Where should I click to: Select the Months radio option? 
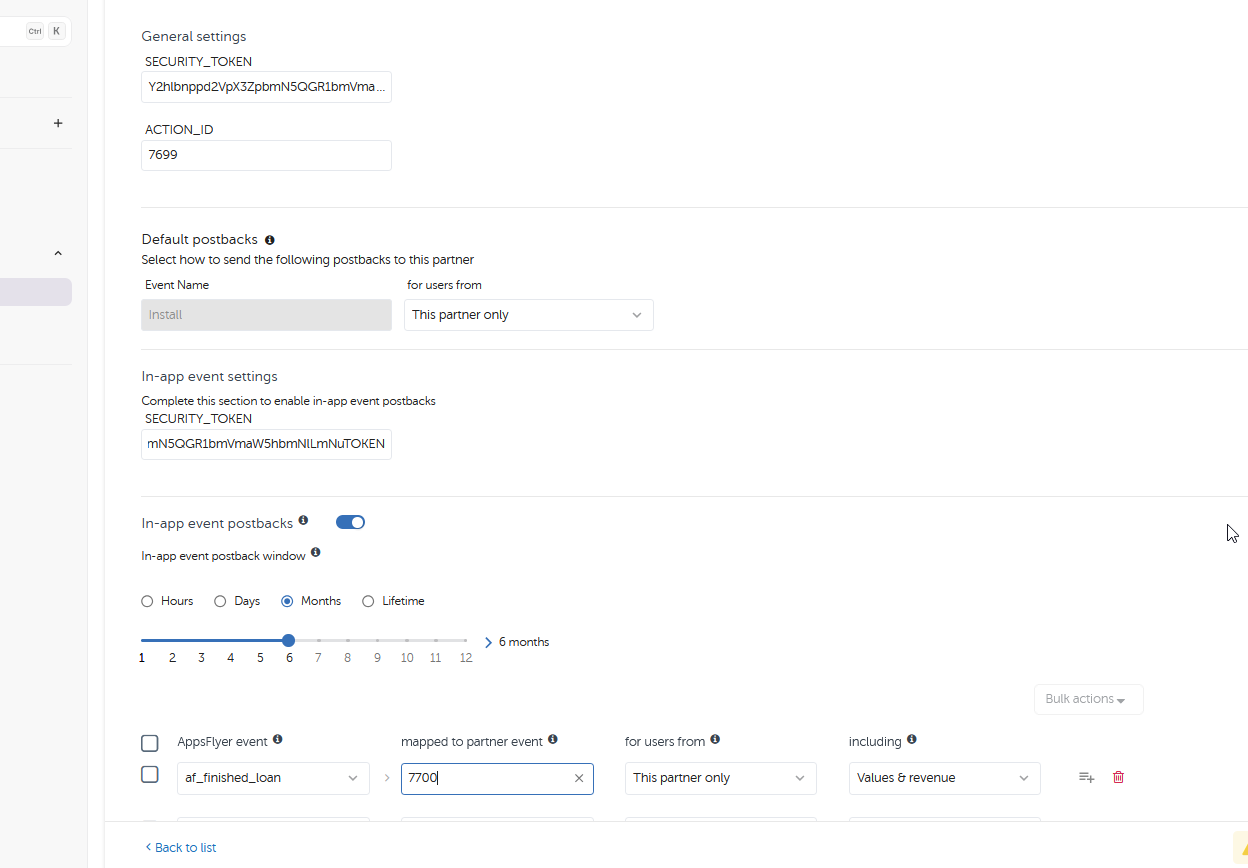[287, 601]
